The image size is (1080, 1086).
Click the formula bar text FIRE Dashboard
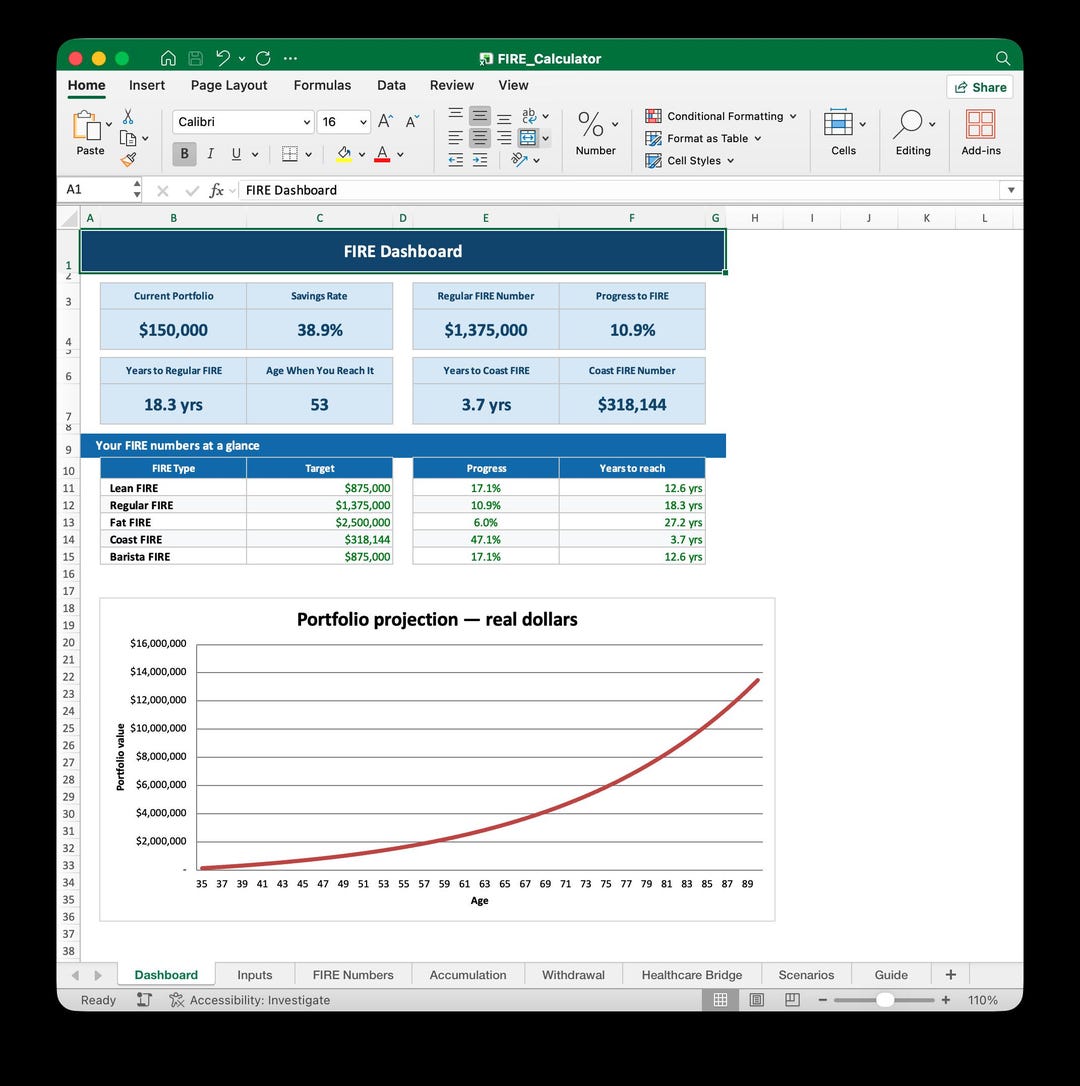click(x=291, y=190)
